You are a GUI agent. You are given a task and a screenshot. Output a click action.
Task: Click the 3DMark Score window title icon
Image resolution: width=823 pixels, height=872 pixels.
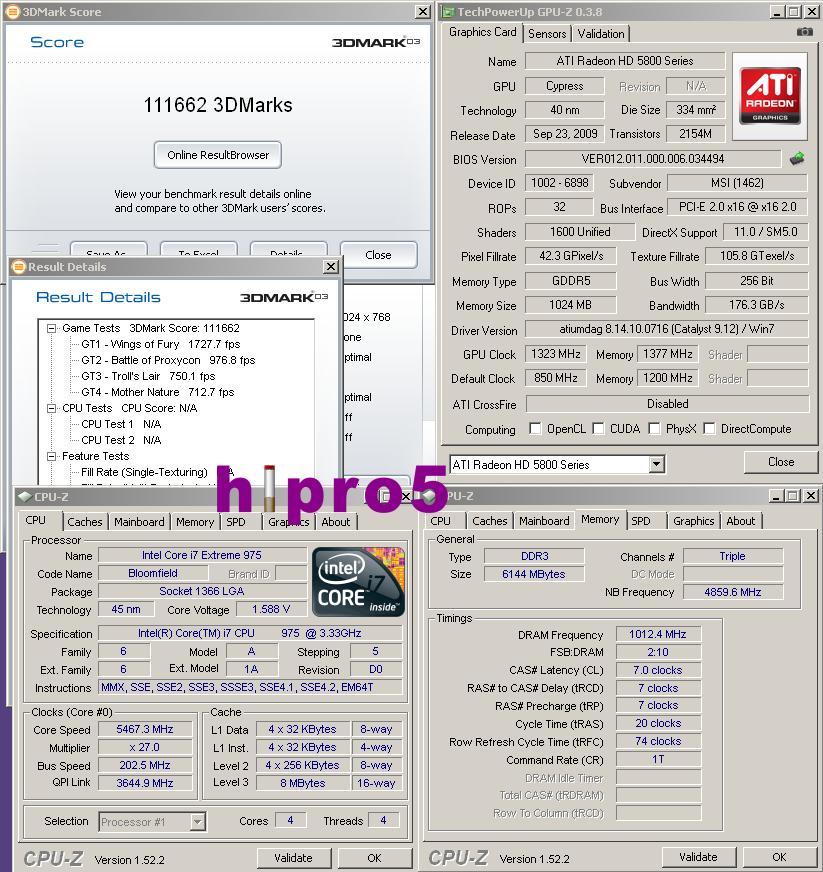tap(13, 11)
